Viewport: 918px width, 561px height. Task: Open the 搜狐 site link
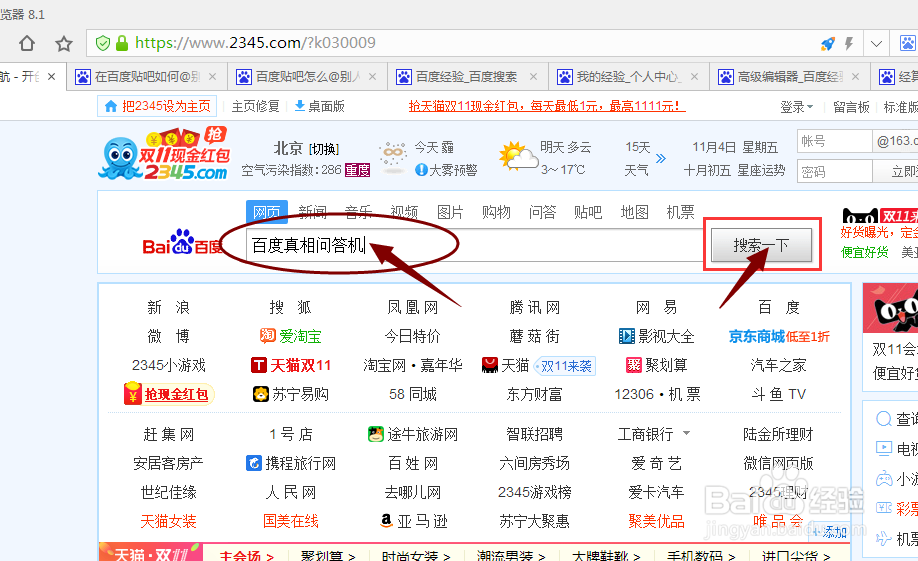point(290,307)
